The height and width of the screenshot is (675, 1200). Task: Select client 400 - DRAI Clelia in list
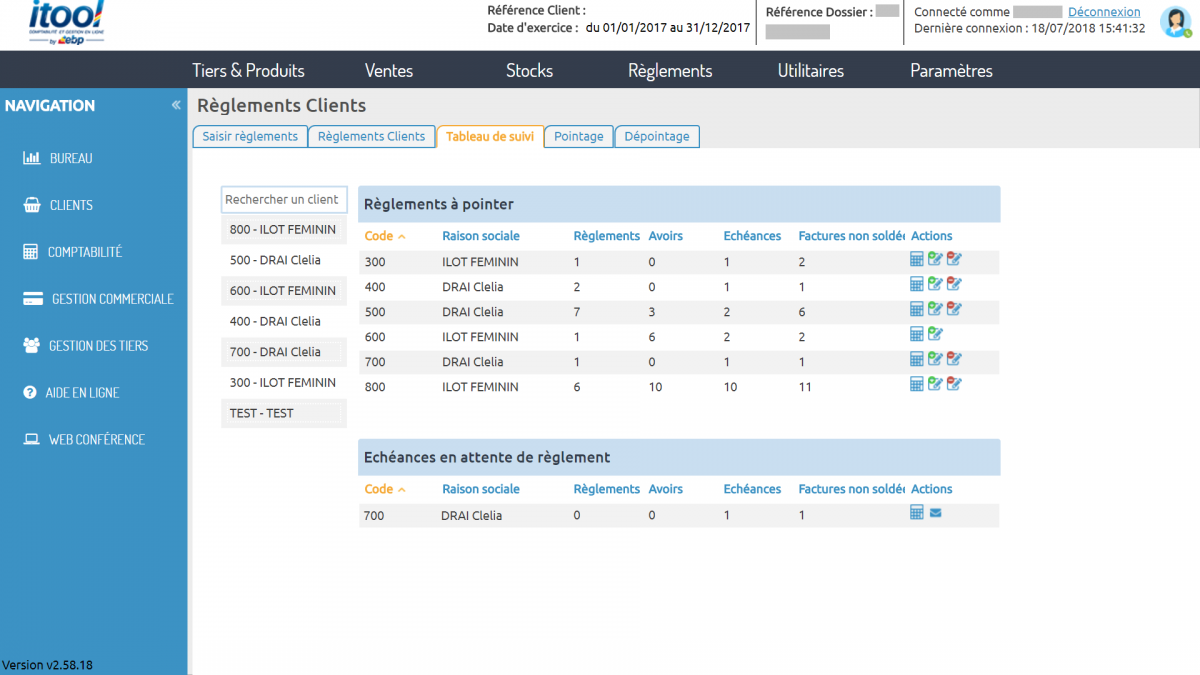point(284,321)
